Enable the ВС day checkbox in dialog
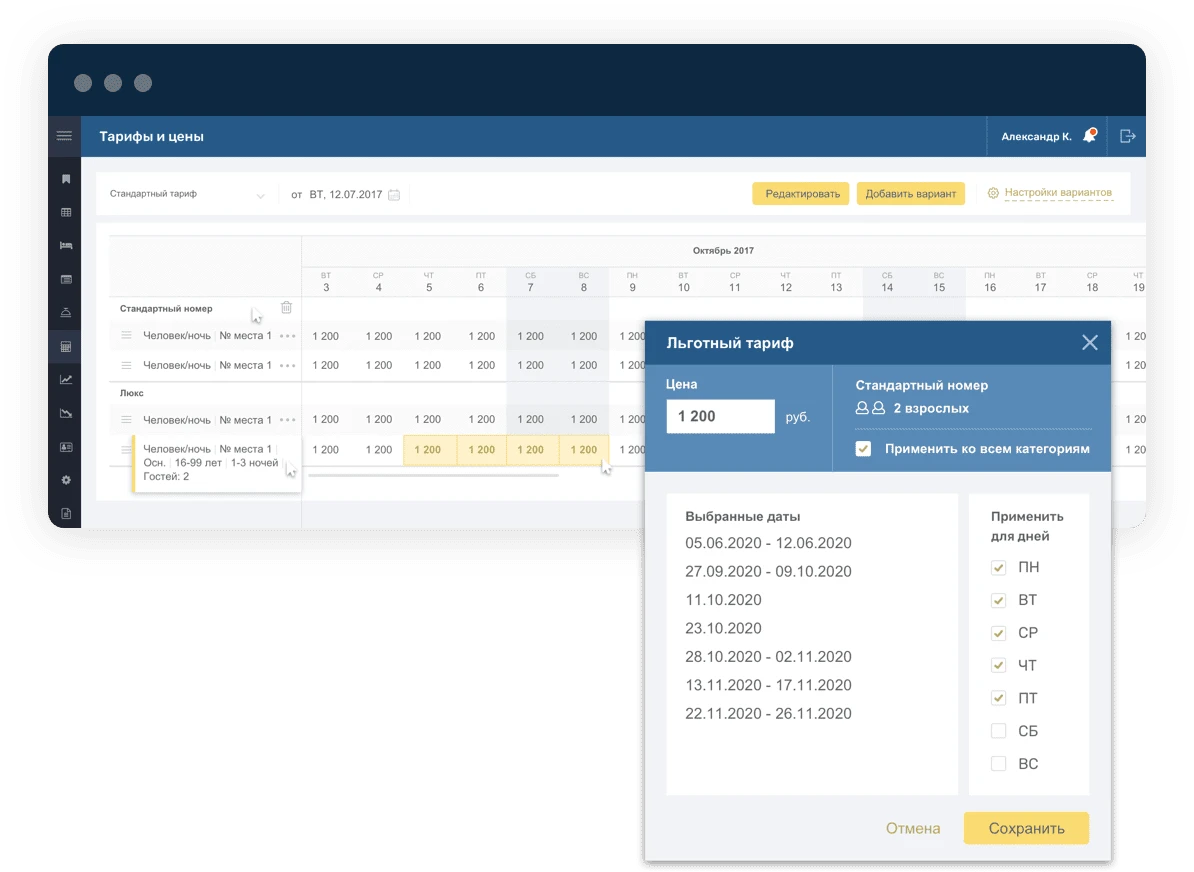The image size is (1194, 872). (x=998, y=763)
